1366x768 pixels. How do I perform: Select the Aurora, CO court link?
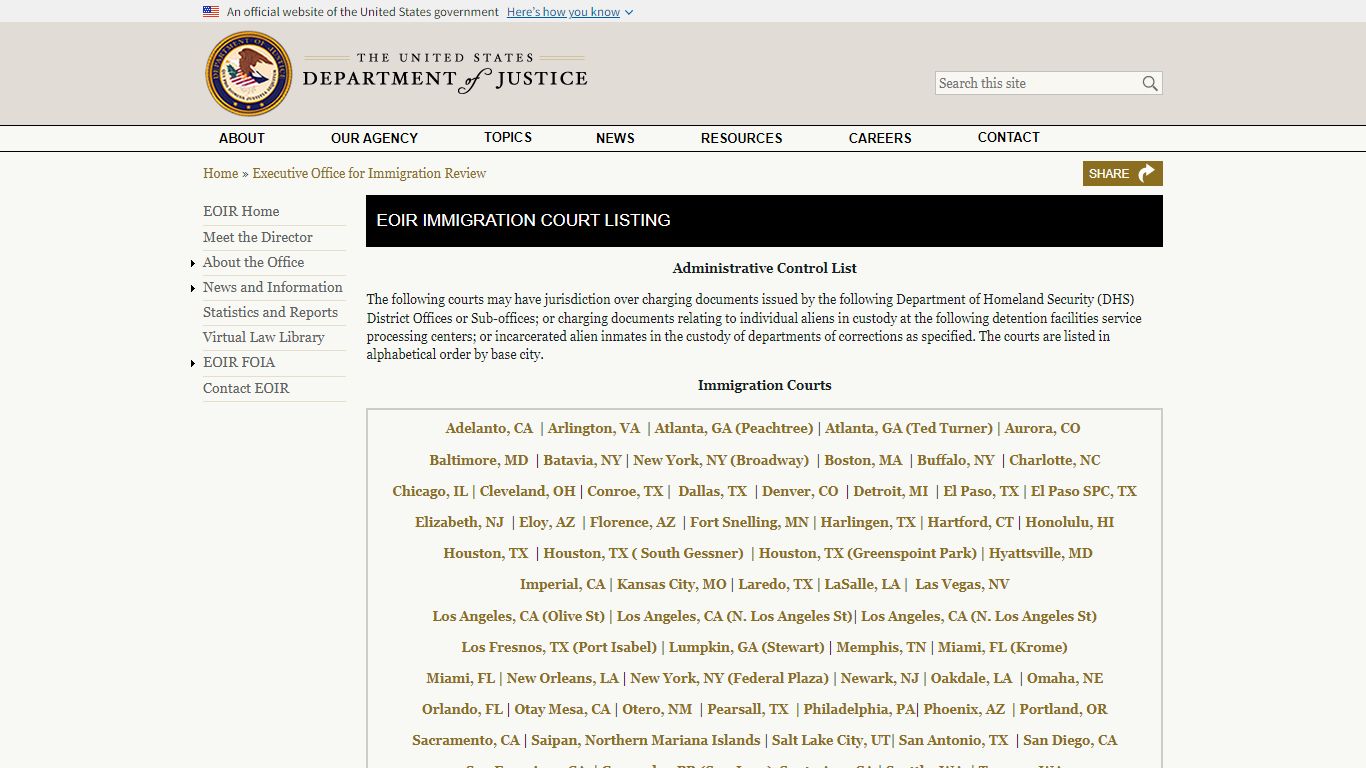tap(1042, 428)
